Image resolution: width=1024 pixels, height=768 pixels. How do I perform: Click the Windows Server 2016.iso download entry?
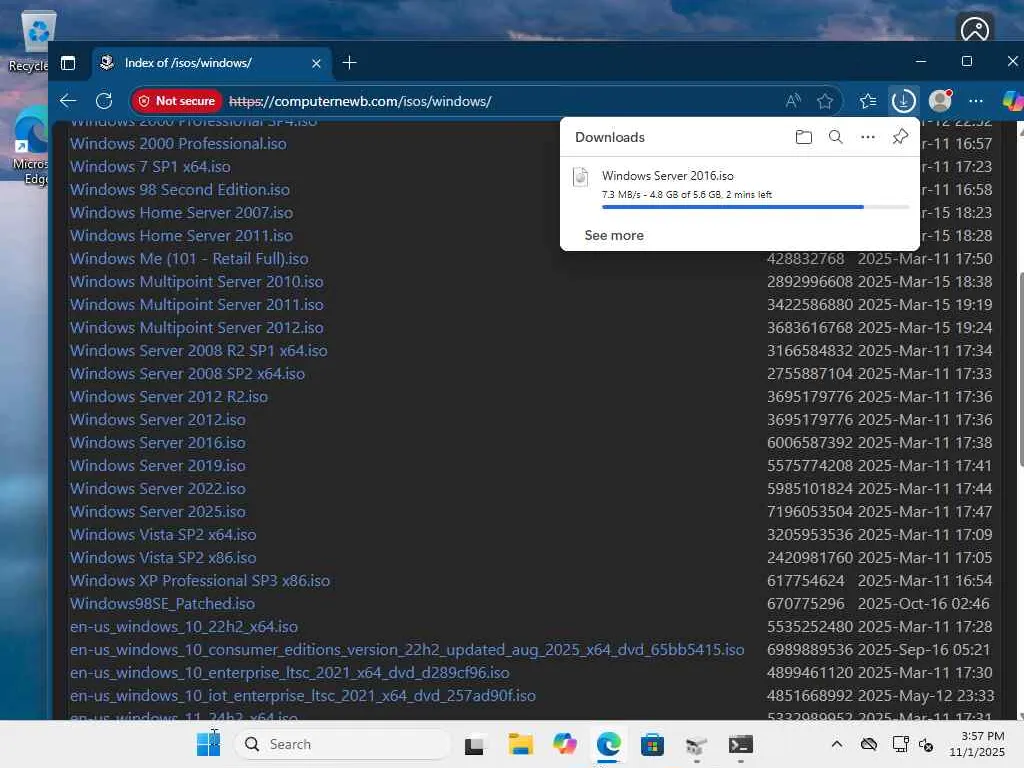(740, 189)
